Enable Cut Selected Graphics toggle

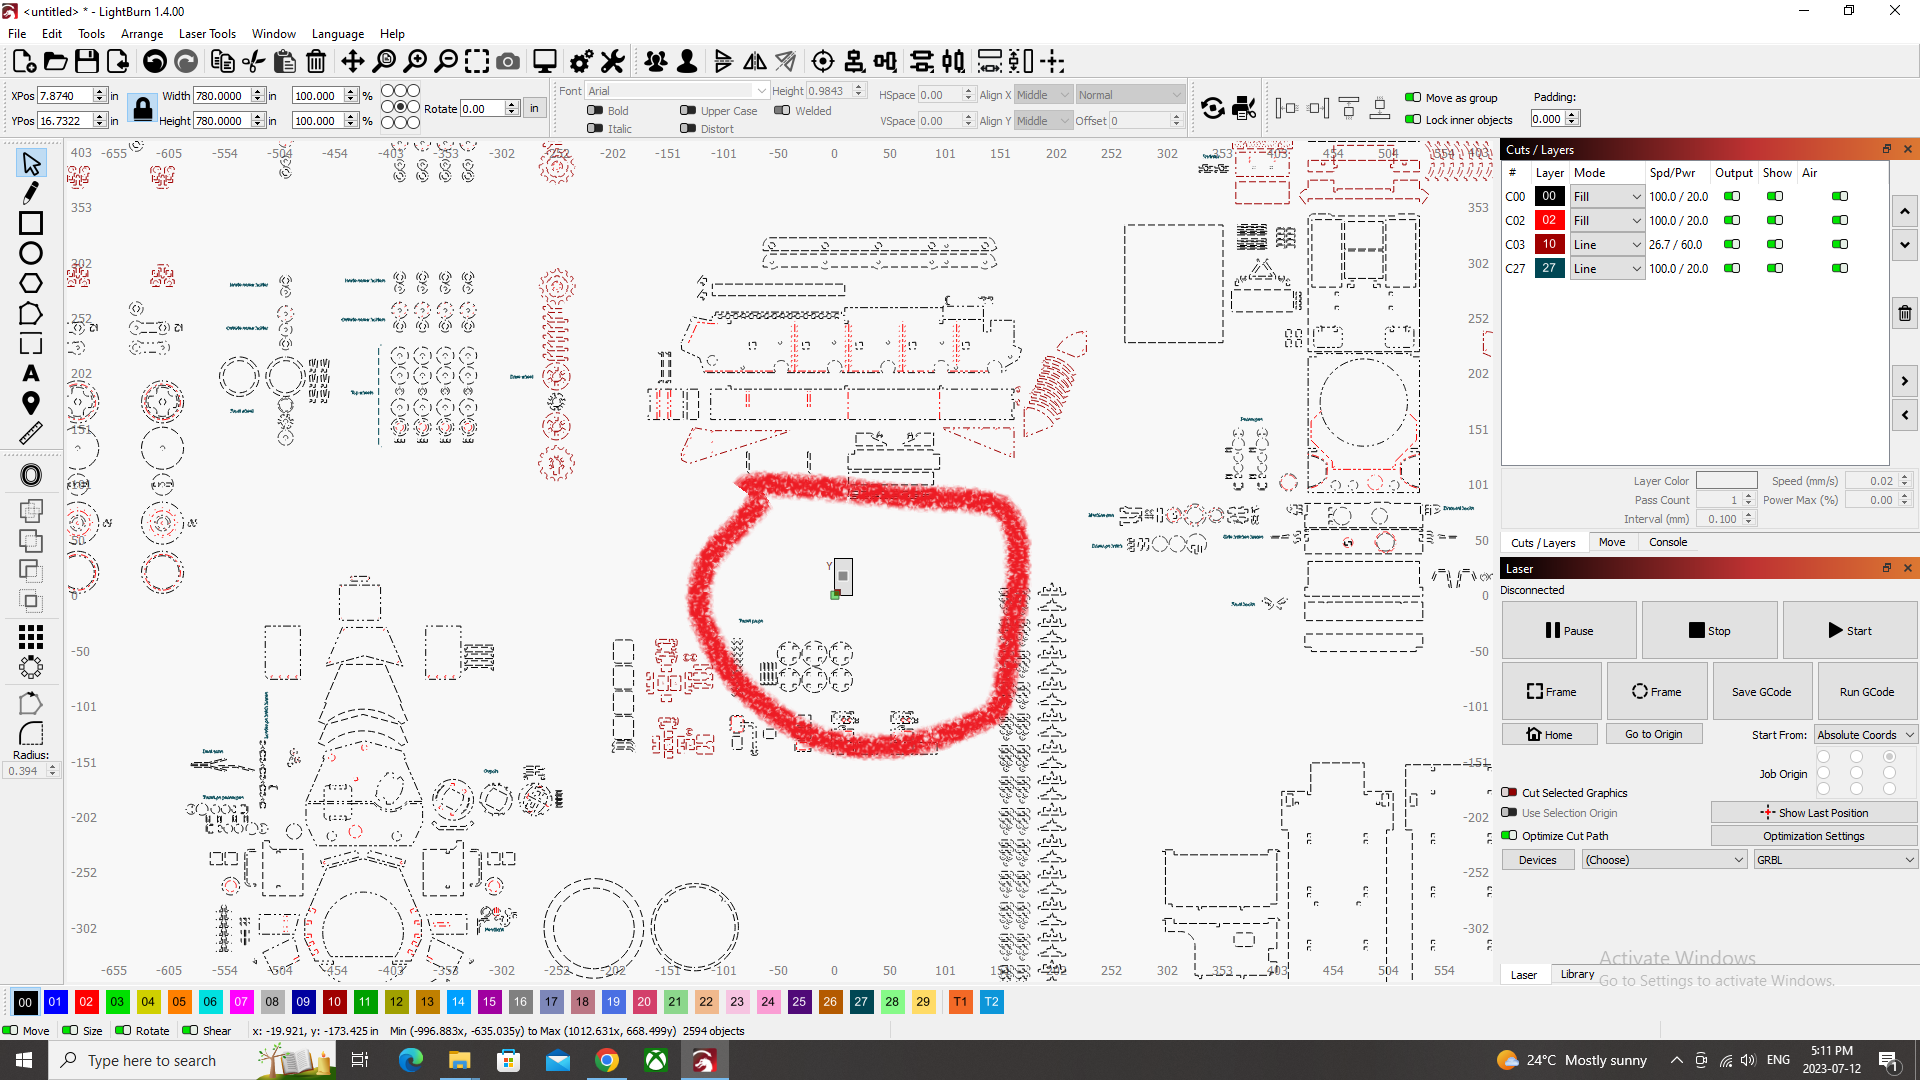click(1510, 793)
